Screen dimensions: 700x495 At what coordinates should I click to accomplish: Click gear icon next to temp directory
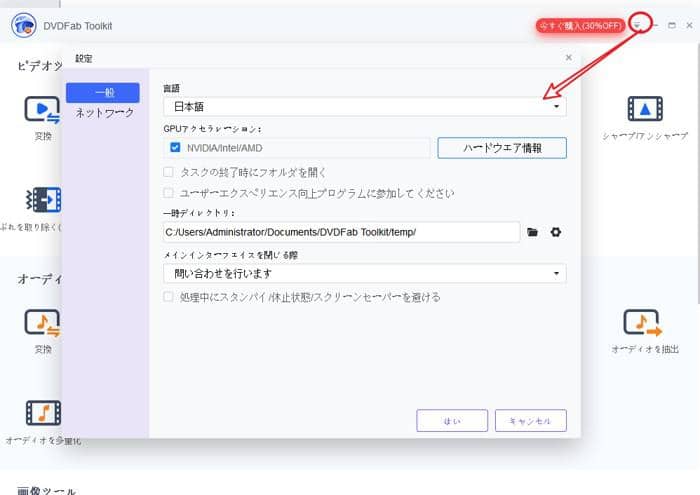(x=556, y=232)
